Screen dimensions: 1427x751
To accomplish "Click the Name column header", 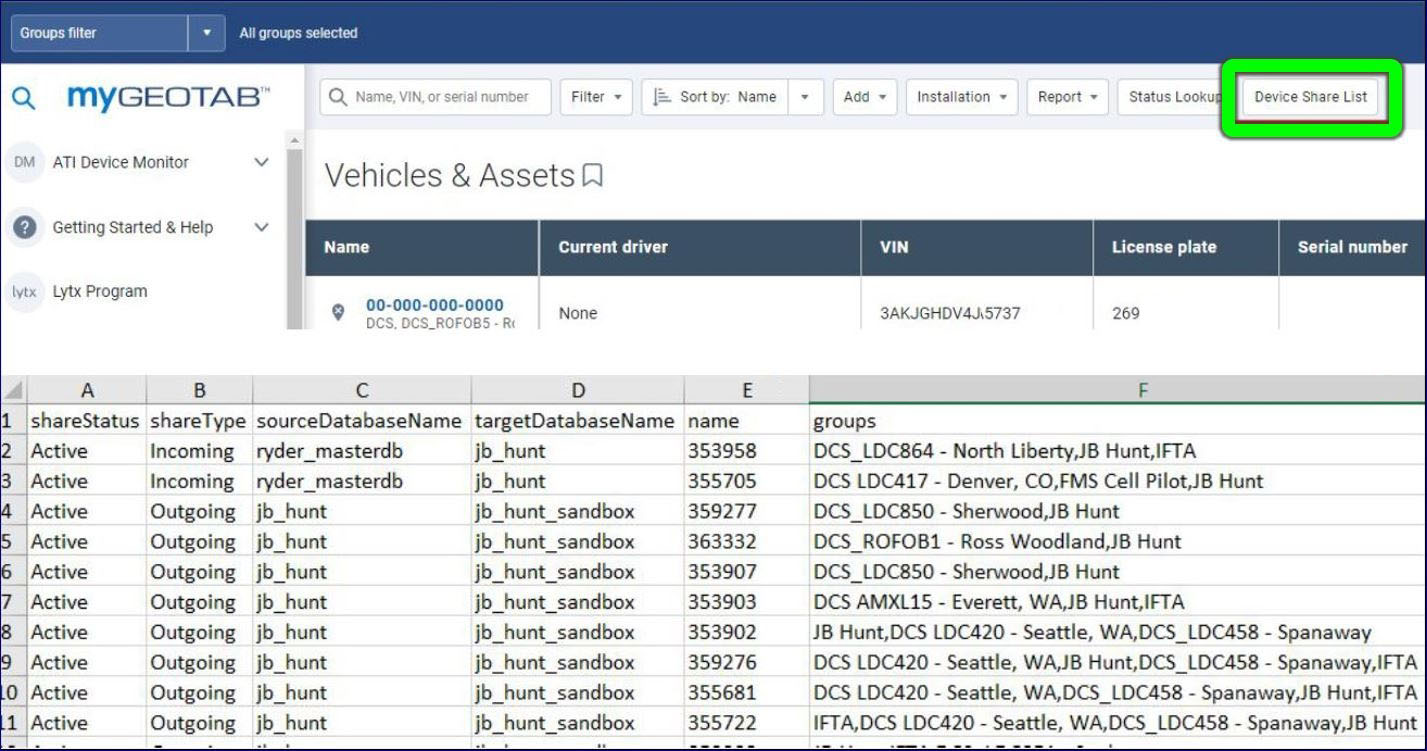I will pos(422,247).
